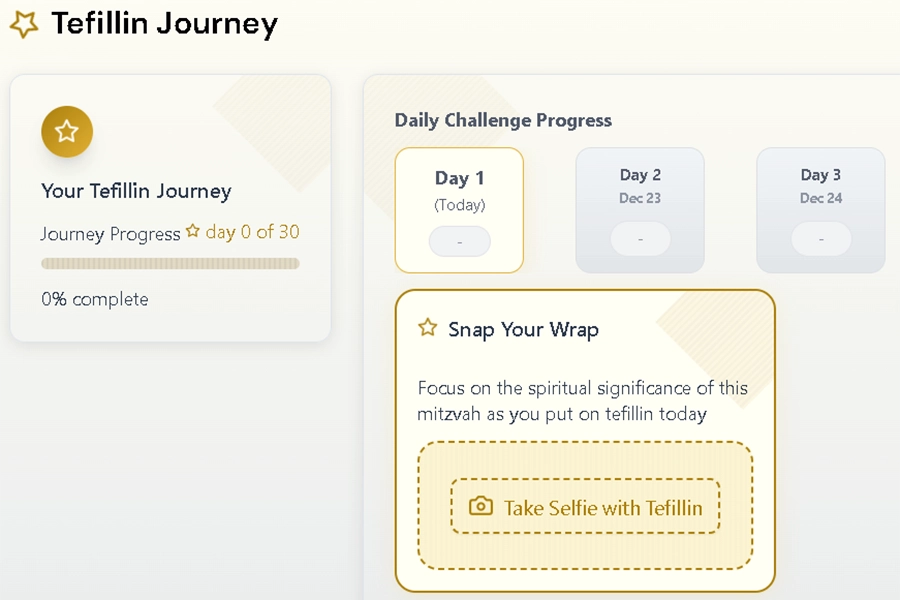Viewport: 900px width, 600px height.
Task: Select the 'Your Tefillin Journey' heading
Action: [x=136, y=191]
